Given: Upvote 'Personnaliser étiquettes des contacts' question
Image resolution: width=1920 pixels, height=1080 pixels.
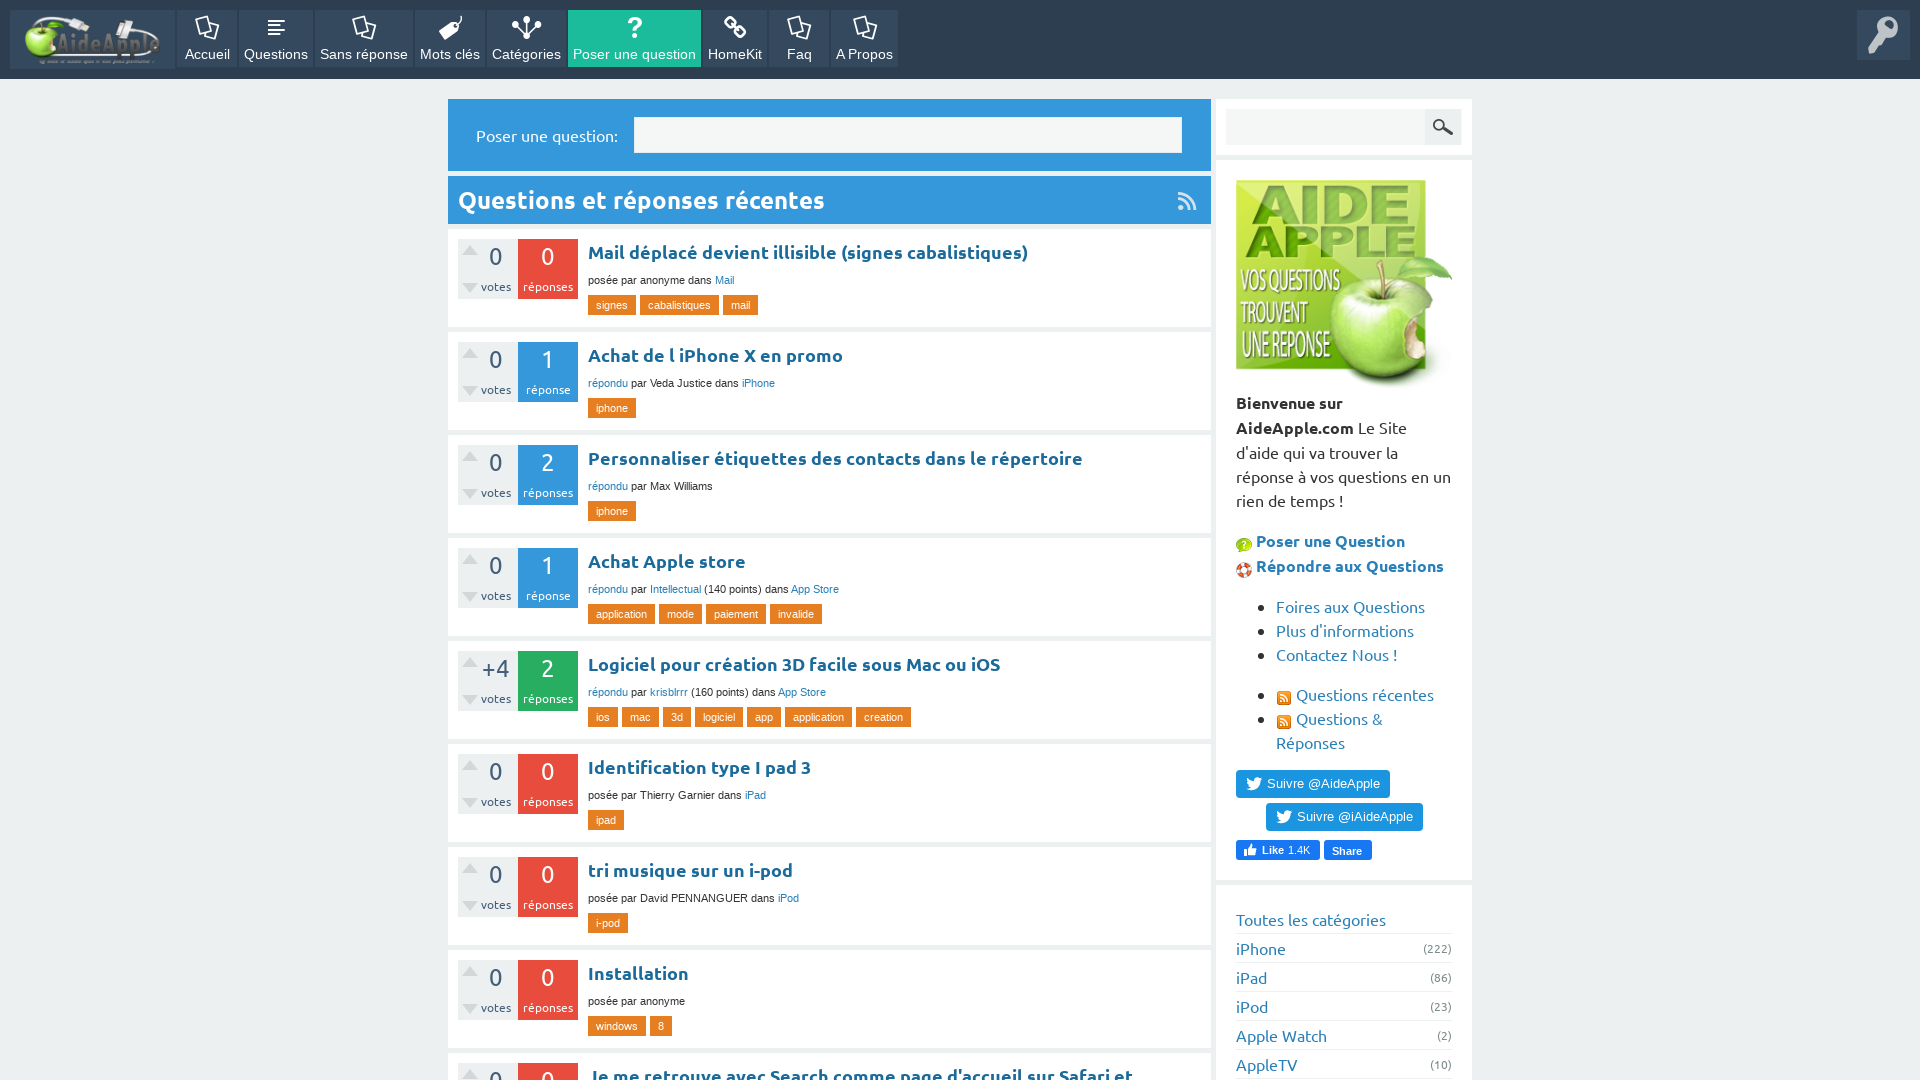Looking at the screenshot, I should click(469, 457).
